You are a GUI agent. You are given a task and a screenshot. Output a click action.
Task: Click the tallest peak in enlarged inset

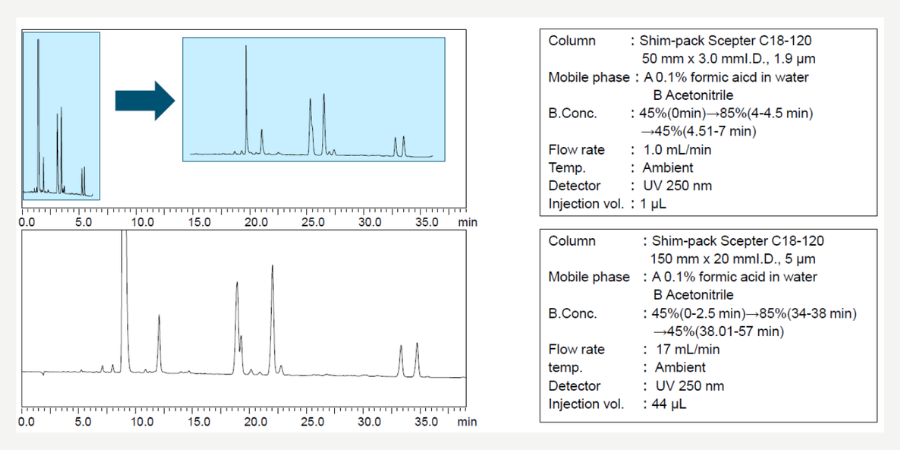(246, 99)
